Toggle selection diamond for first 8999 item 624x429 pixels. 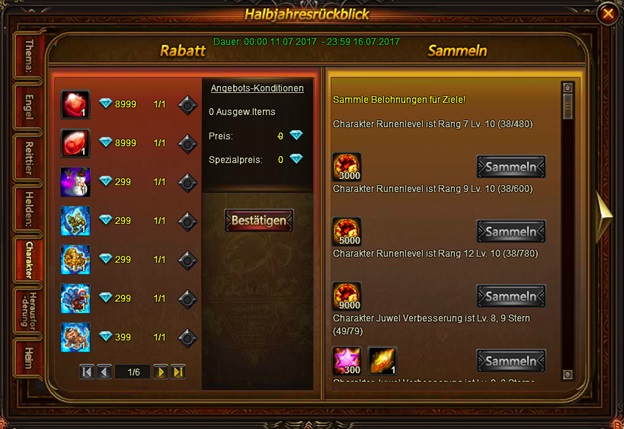[x=187, y=105]
